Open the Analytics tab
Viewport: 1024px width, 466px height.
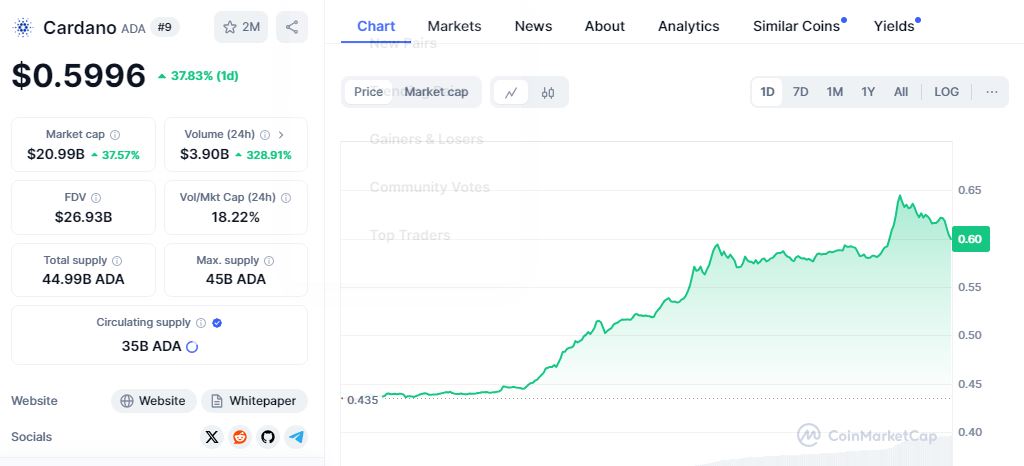(689, 27)
